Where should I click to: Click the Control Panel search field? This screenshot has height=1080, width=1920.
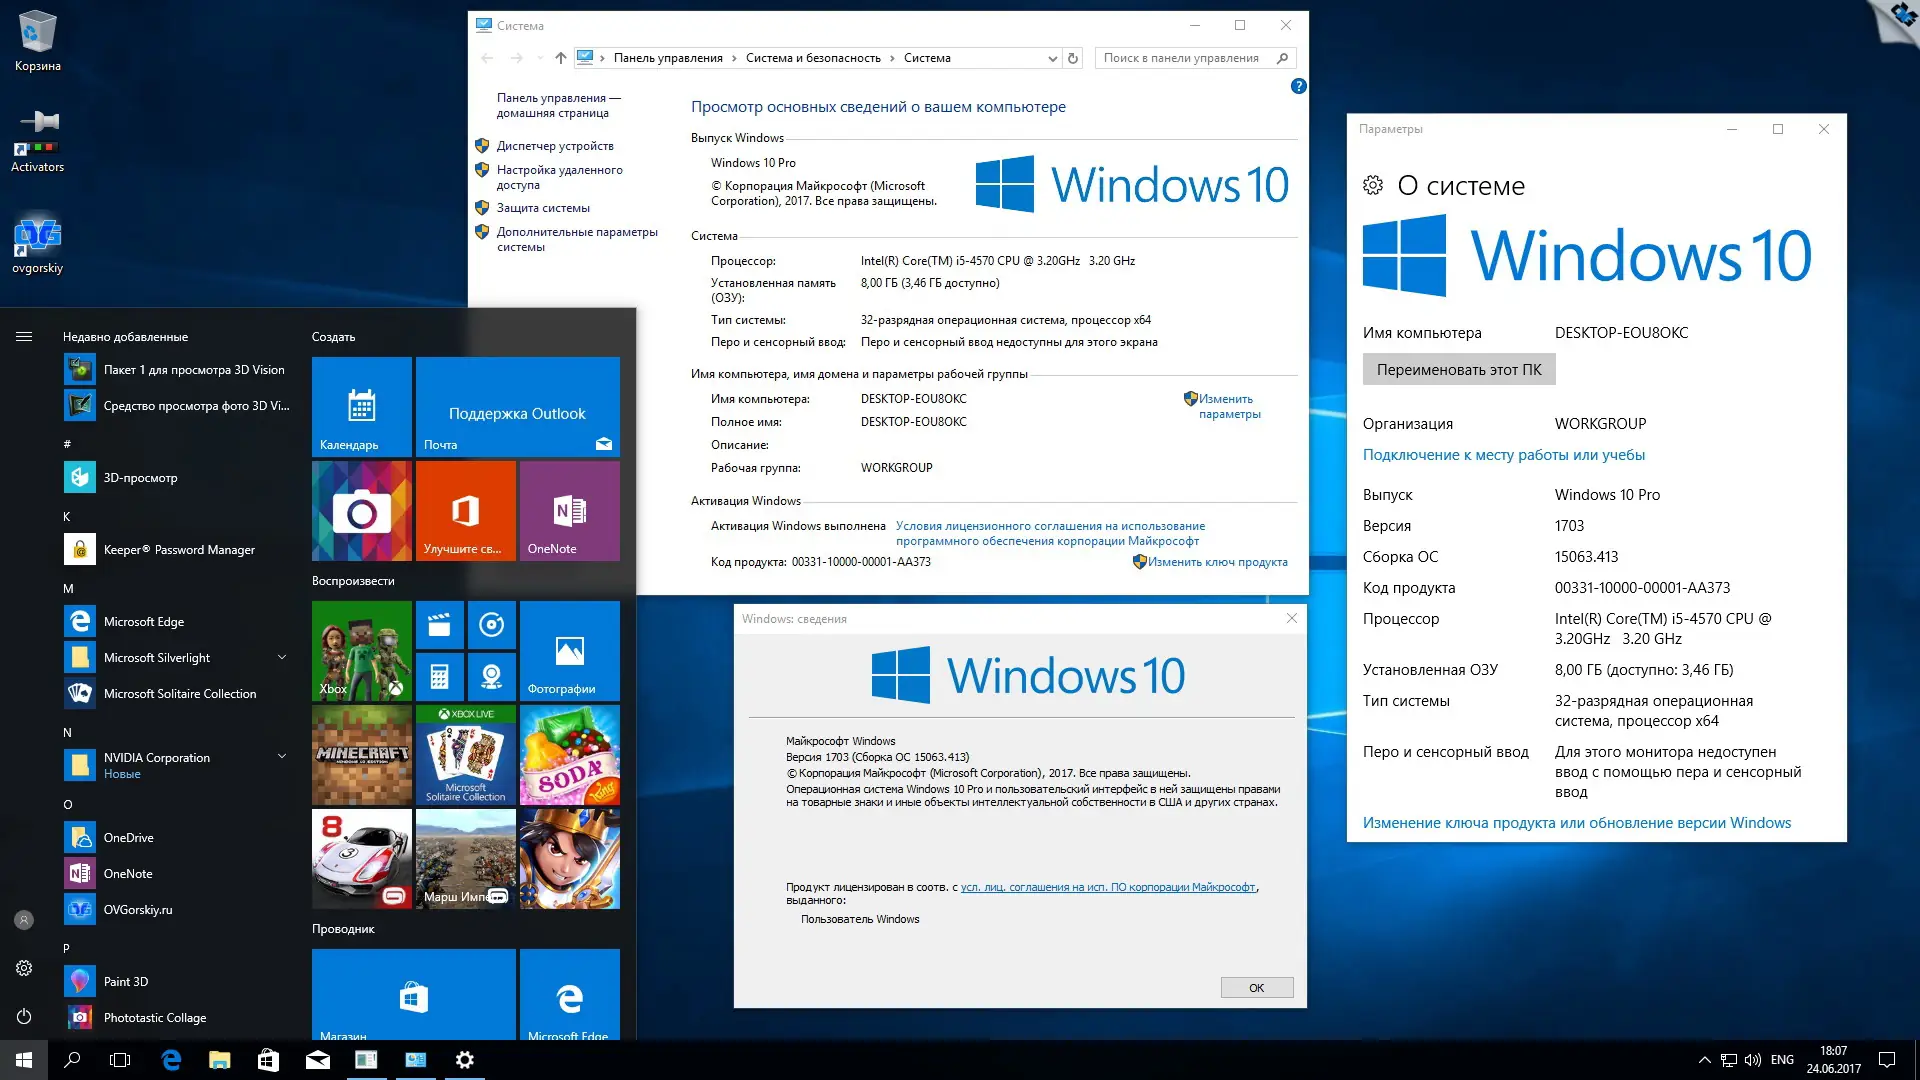pyautogui.click(x=1185, y=58)
